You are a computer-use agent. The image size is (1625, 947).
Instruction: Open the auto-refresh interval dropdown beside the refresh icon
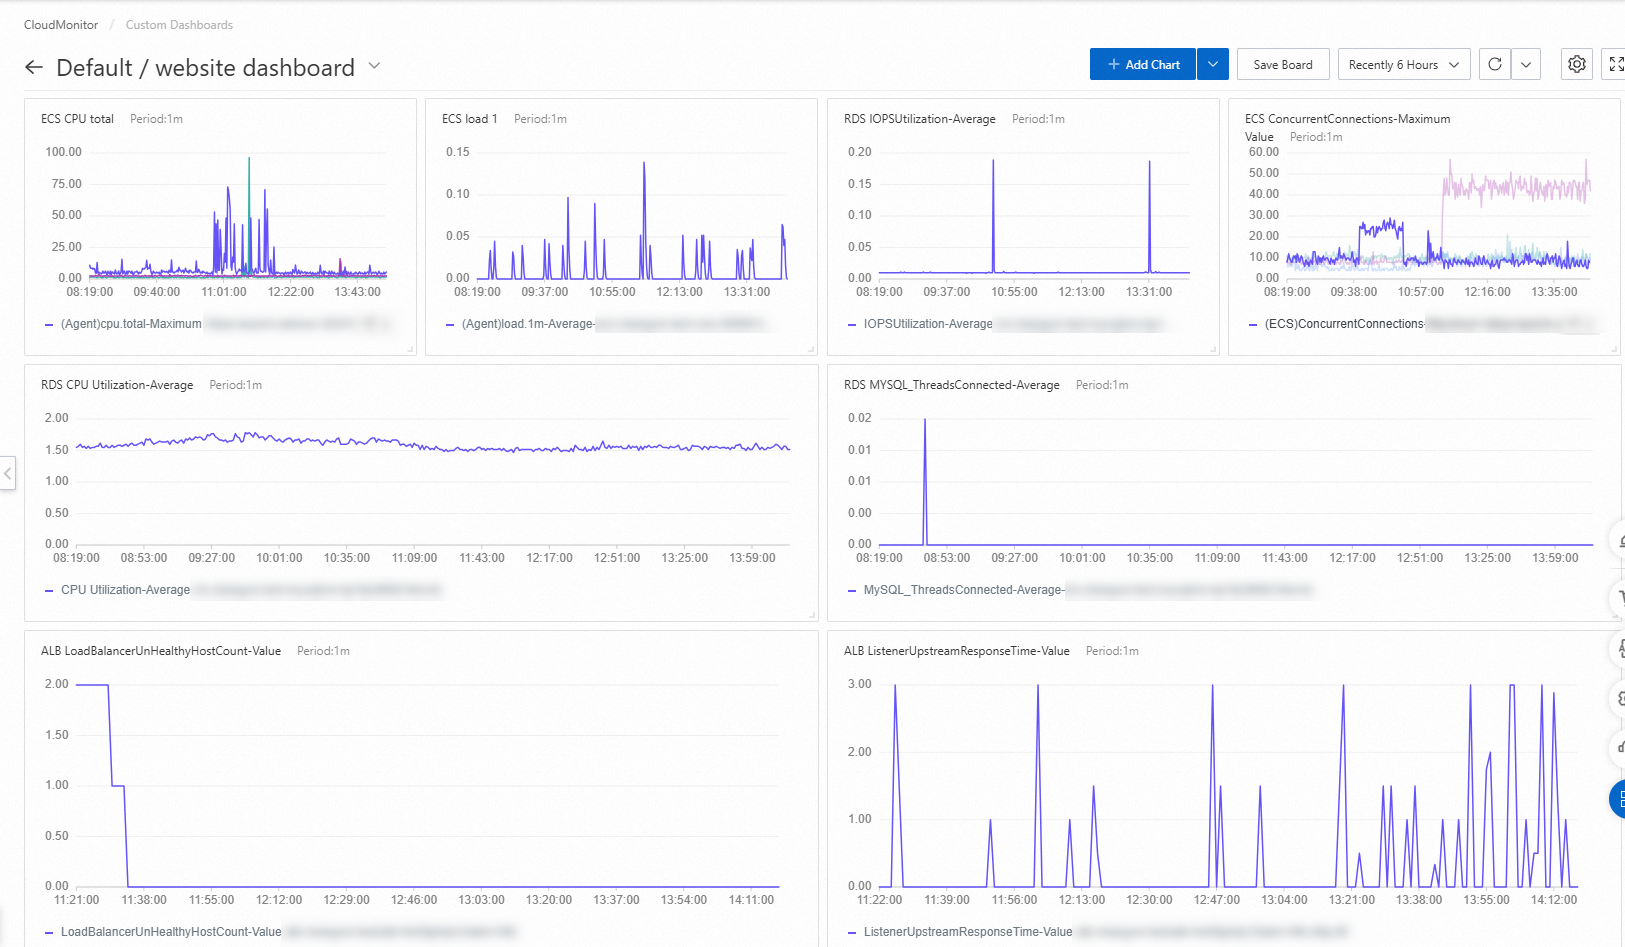(x=1526, y=64)
